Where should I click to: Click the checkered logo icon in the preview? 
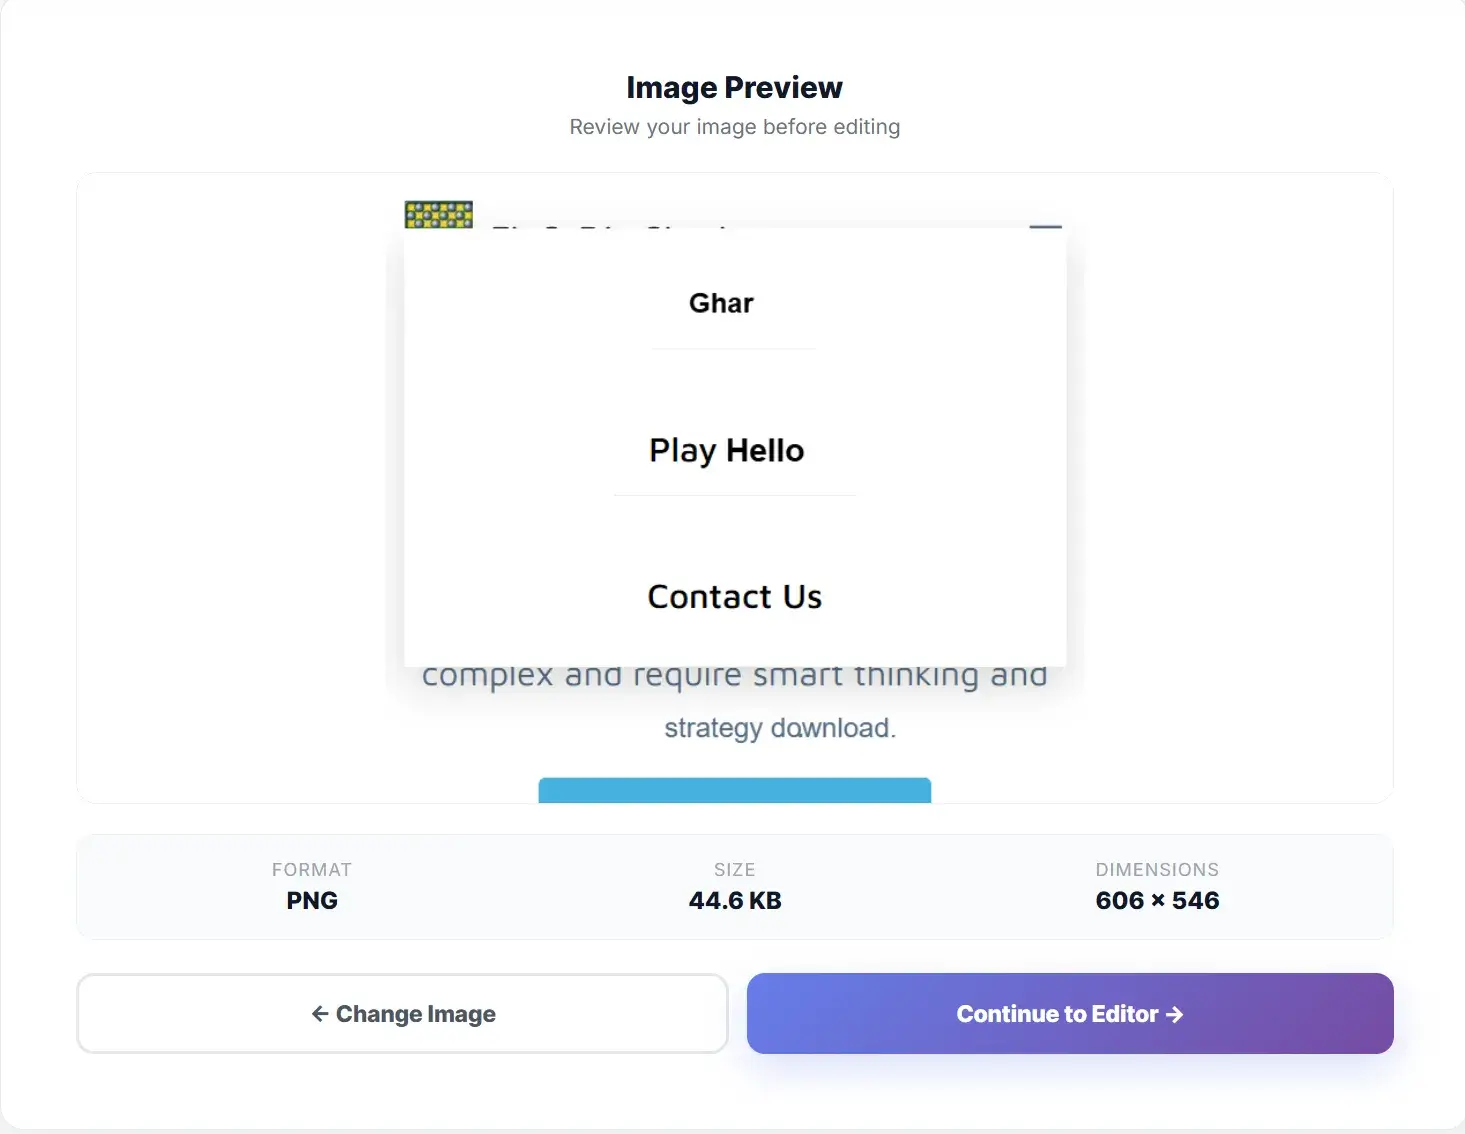[438, 214]
